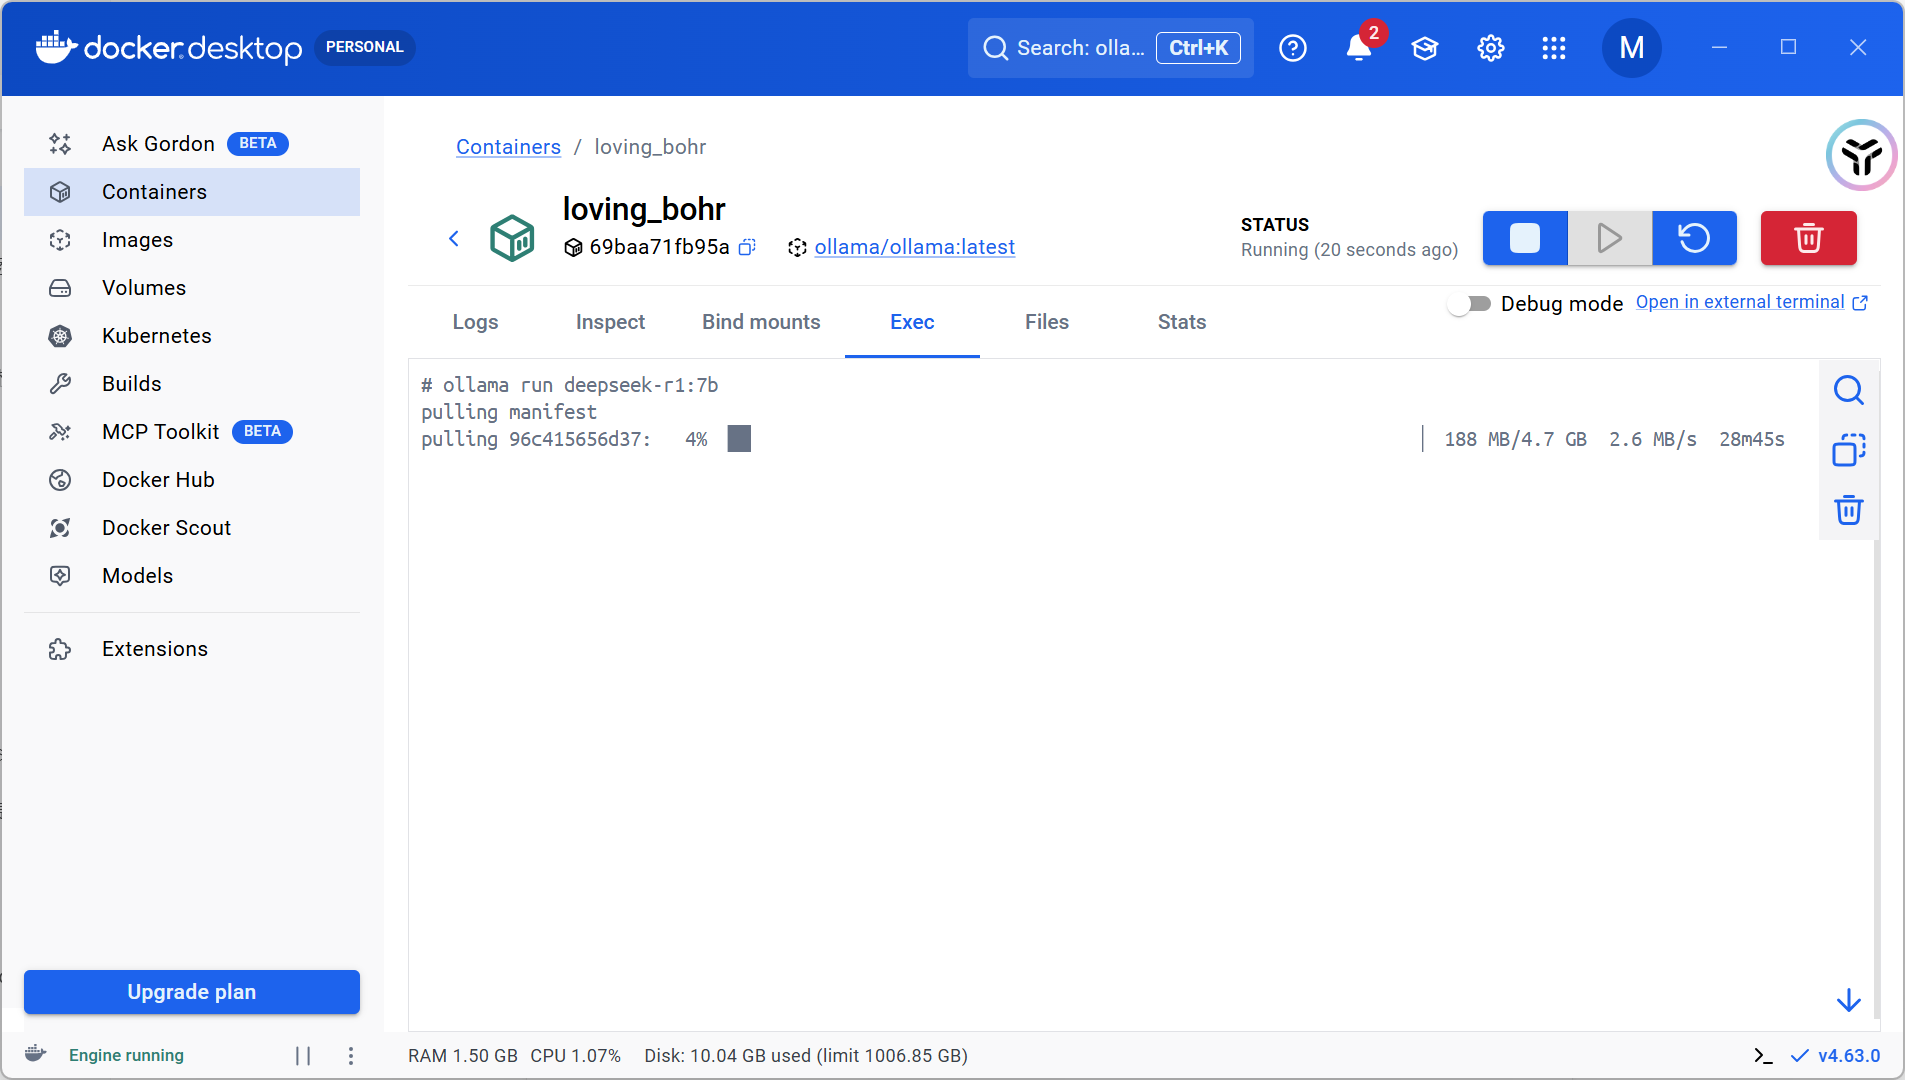1905x1080 pixels.
Task: Click the Containers breadcrumb link
Action: 508,147
